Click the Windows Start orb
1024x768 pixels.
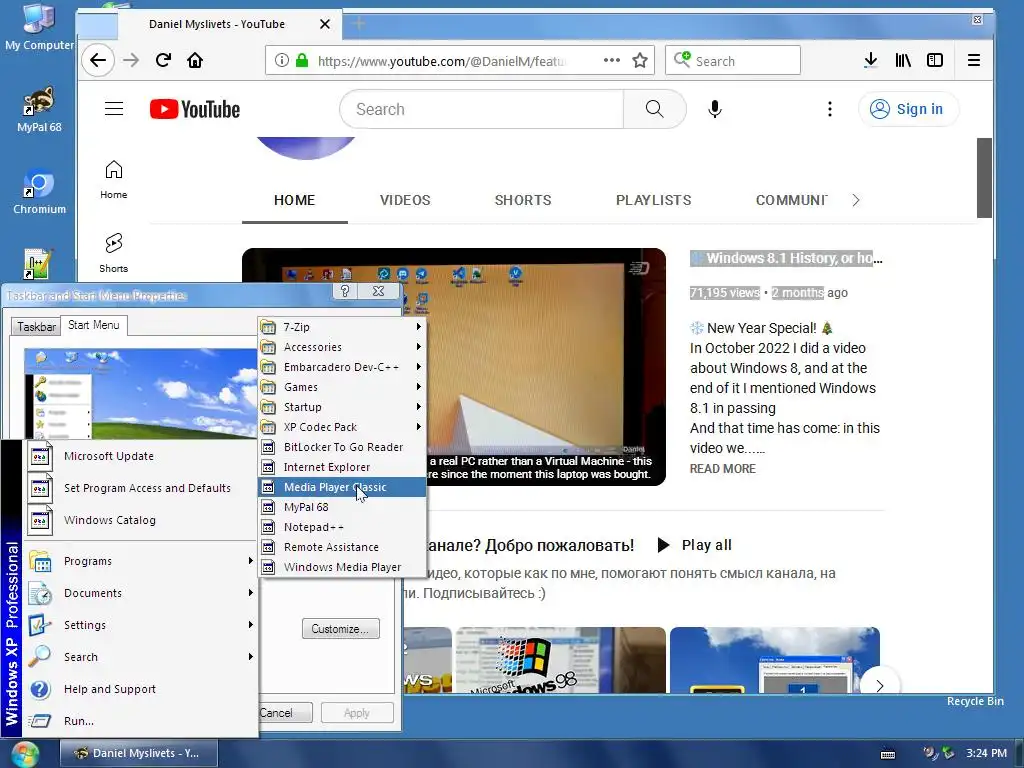(24, 754)
